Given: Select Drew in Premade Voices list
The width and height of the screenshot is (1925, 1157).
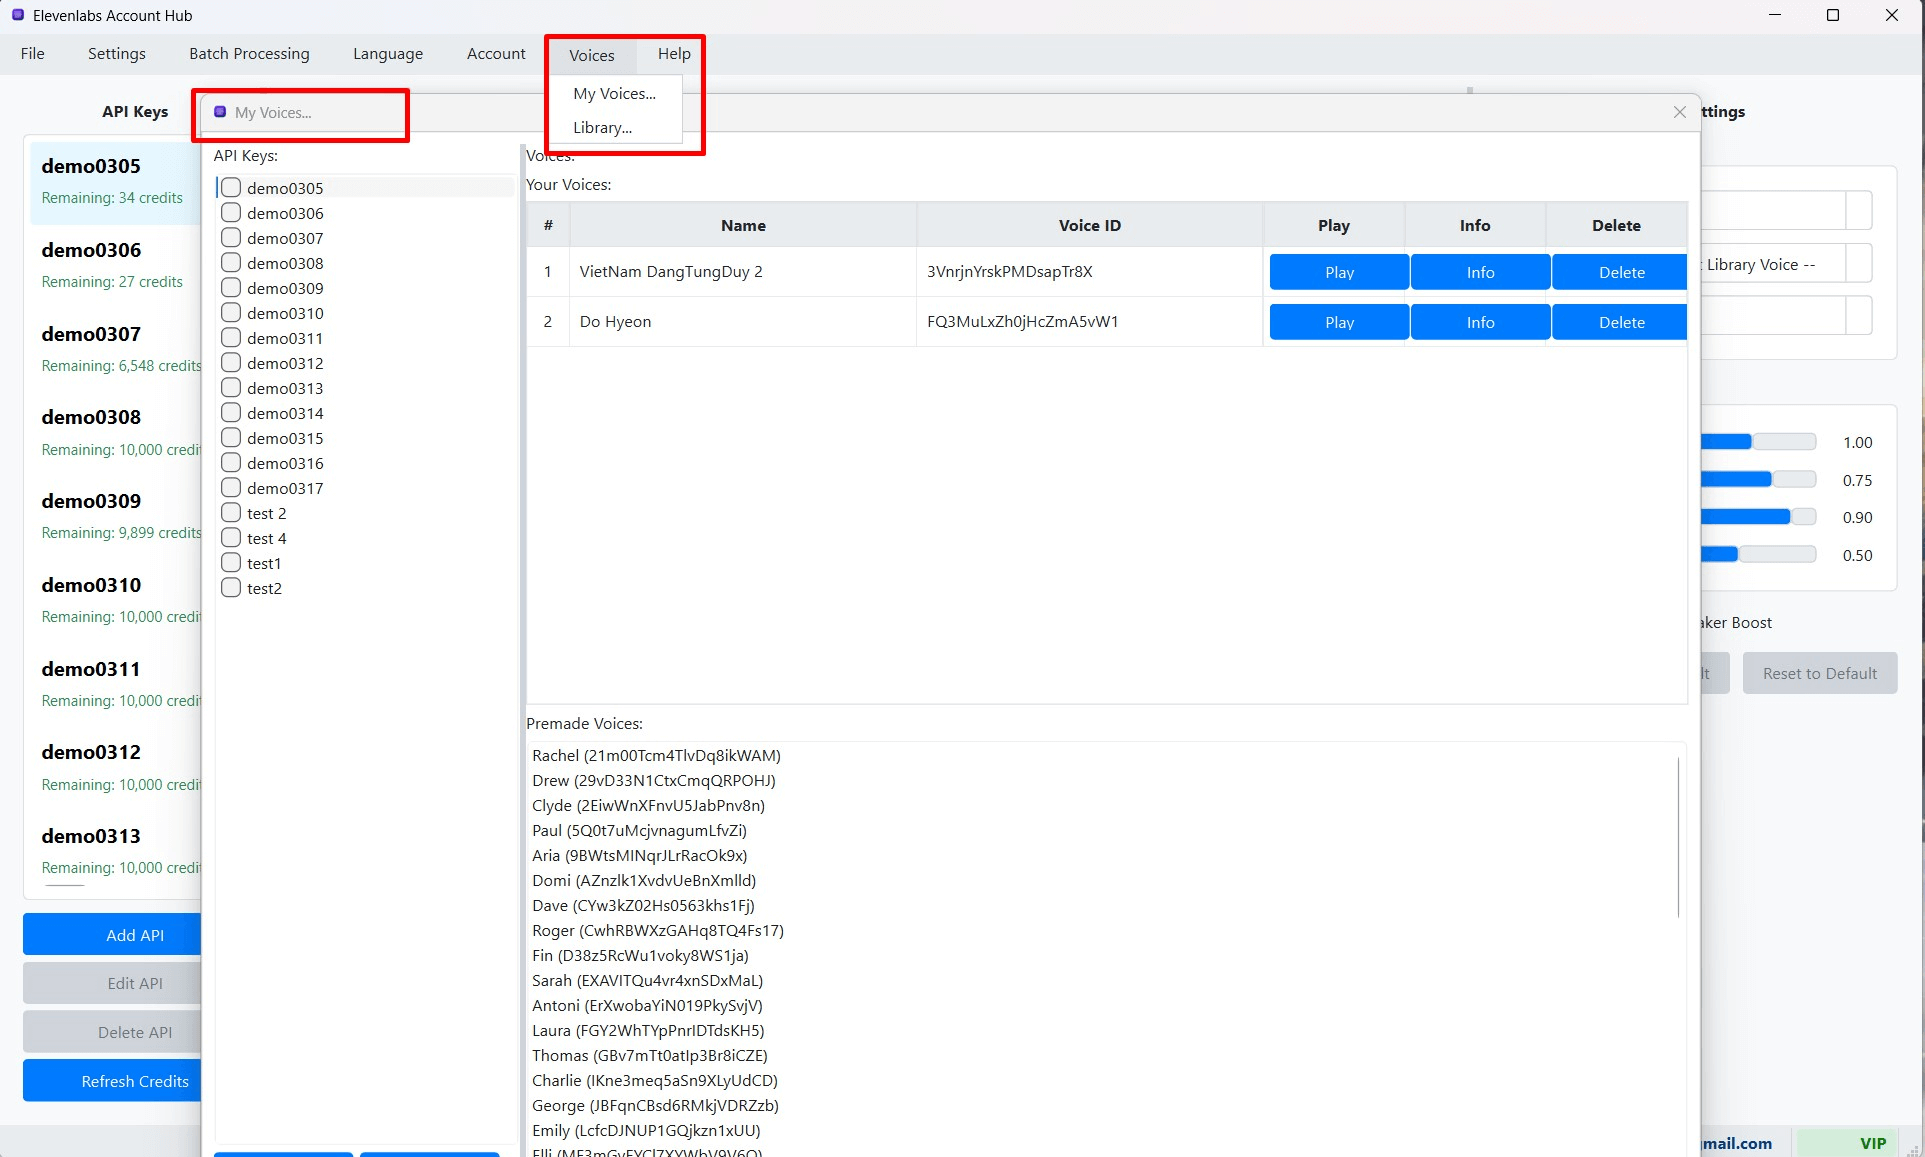Looking at the screenshot, I should [654, 780].
